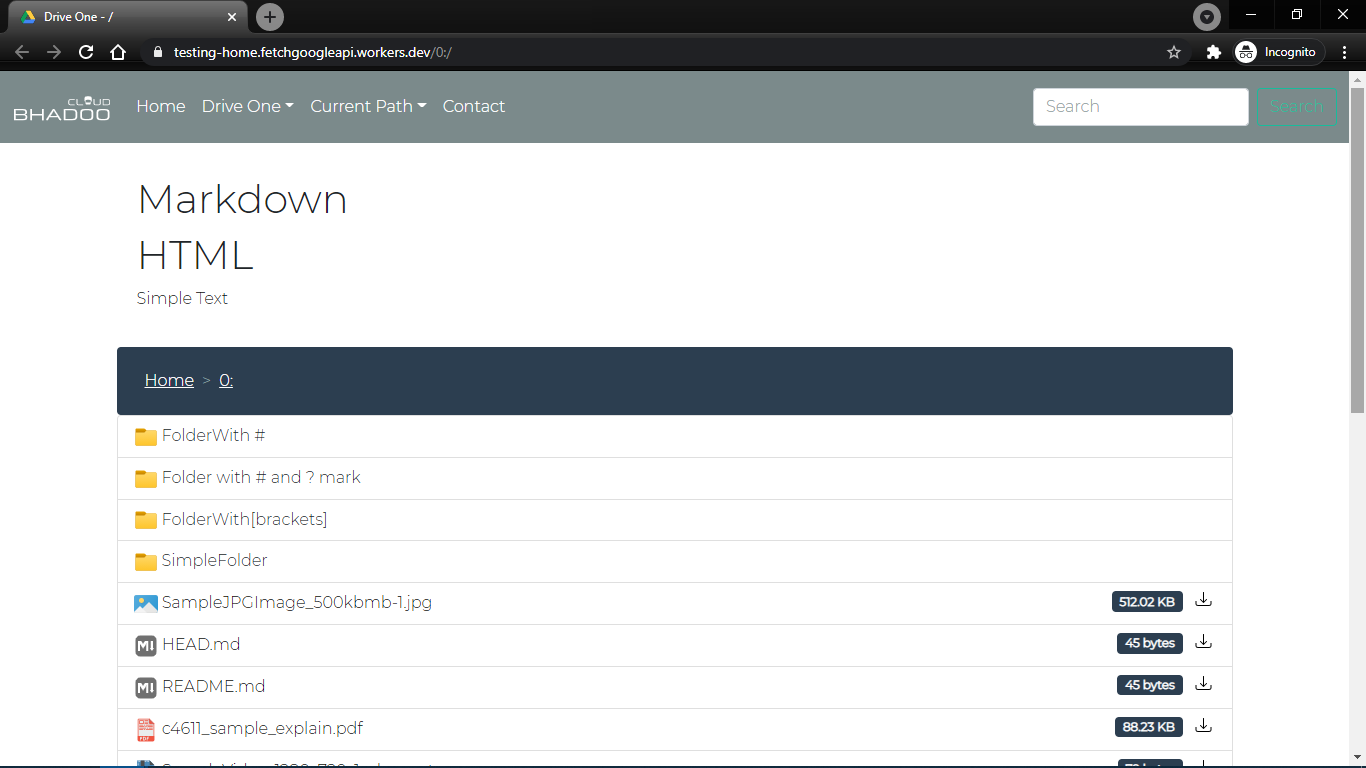Screen dimensions: 1366x768
Task: Open the Contact navbar item
Action: coord(474,106)
